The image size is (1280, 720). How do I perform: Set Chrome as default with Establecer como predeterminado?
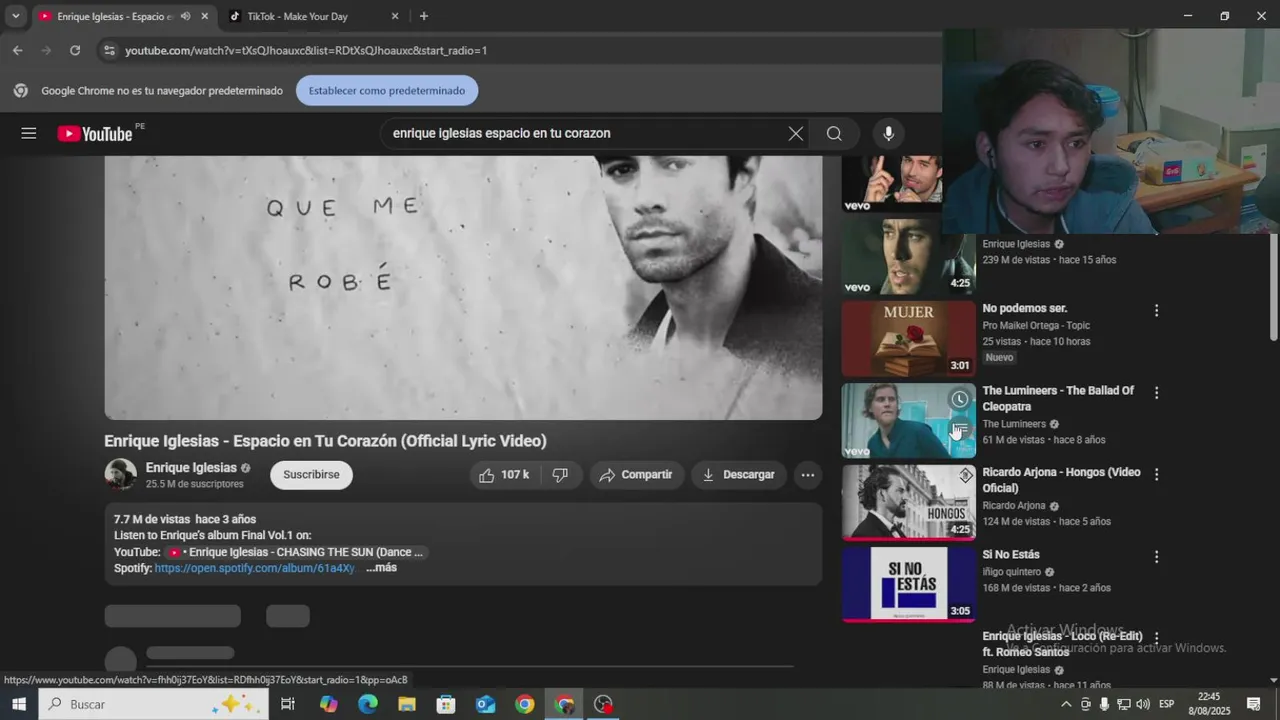coord(387,90)
